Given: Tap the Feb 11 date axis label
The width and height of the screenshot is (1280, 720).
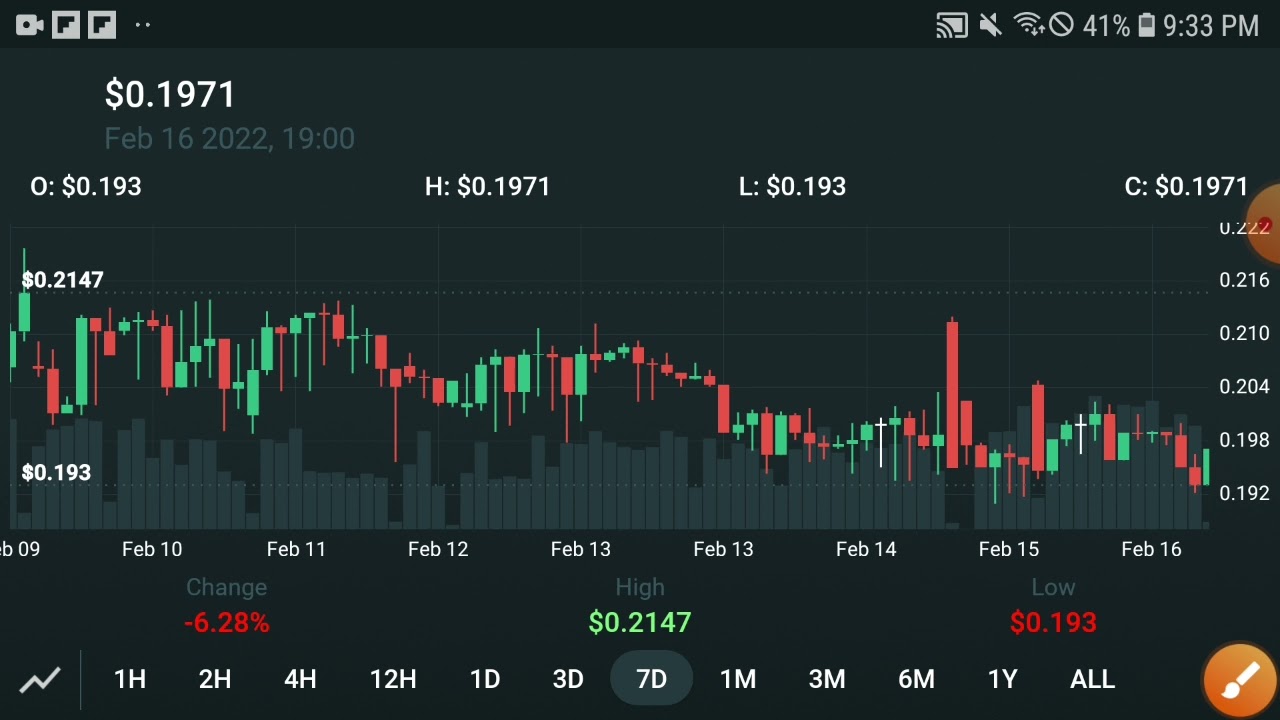Looking at the screenshot, I should click(x=296, y=549).
